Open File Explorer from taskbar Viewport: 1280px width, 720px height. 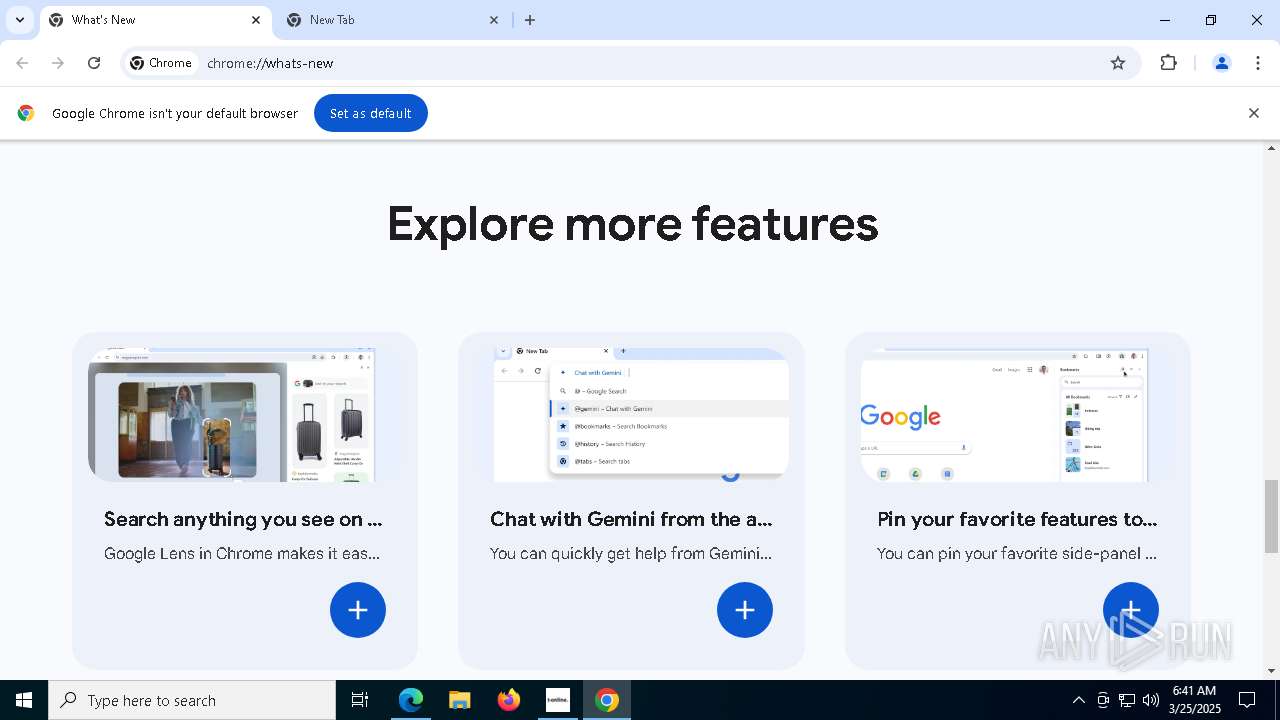[459, 700]
